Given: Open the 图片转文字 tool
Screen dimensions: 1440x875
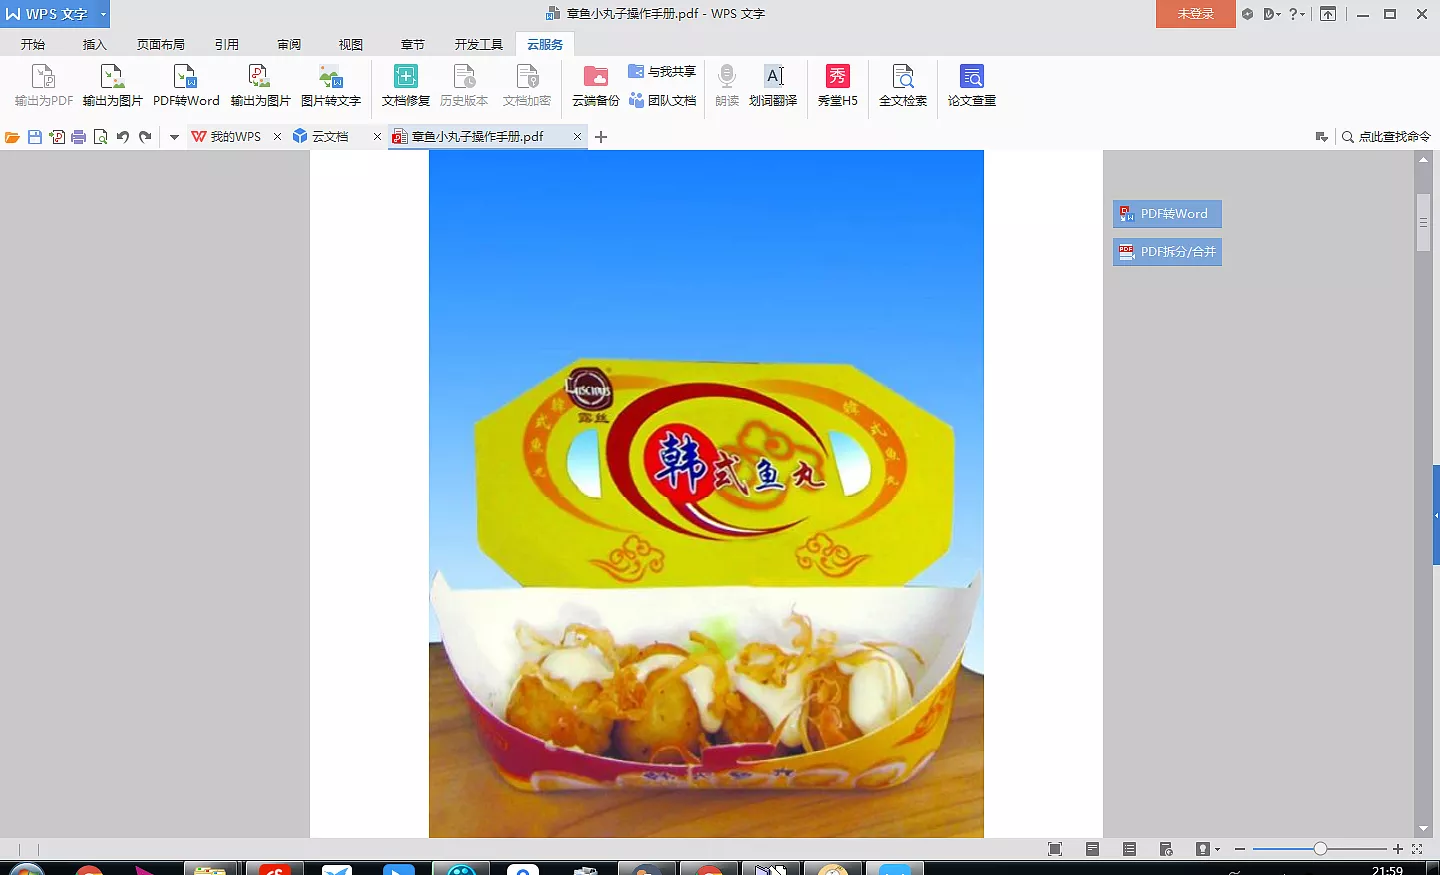Looking at the screenshot, I should pyautogui.click(x=331, y=86).
